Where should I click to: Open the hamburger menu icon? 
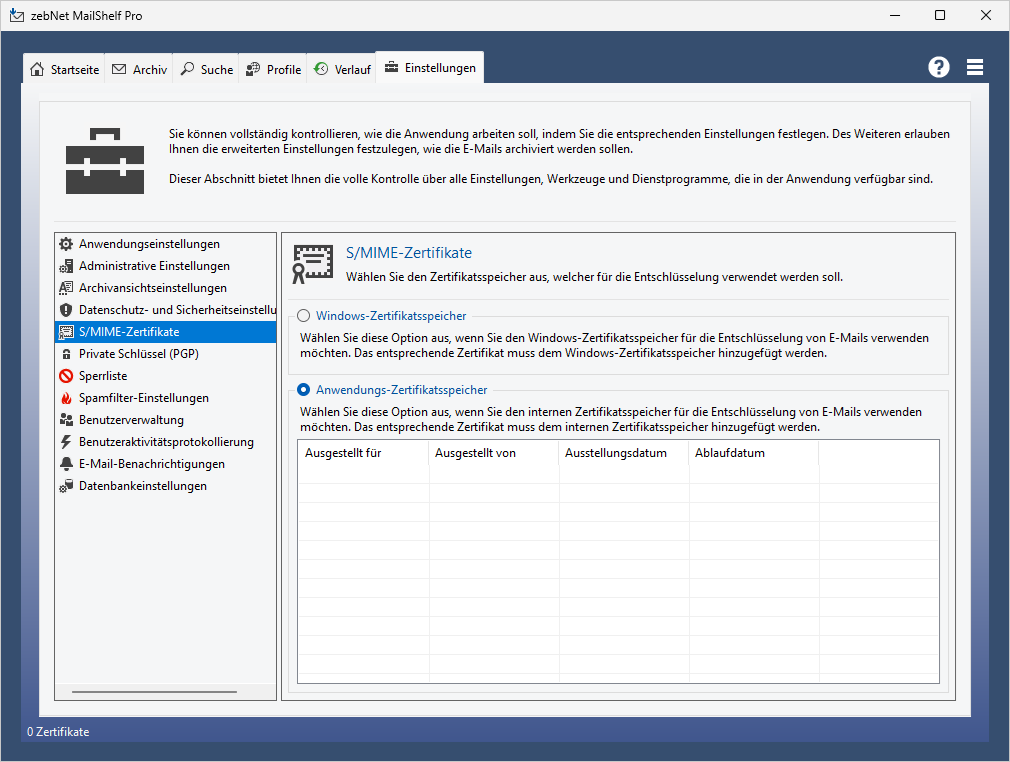click(x=975, y=67)
